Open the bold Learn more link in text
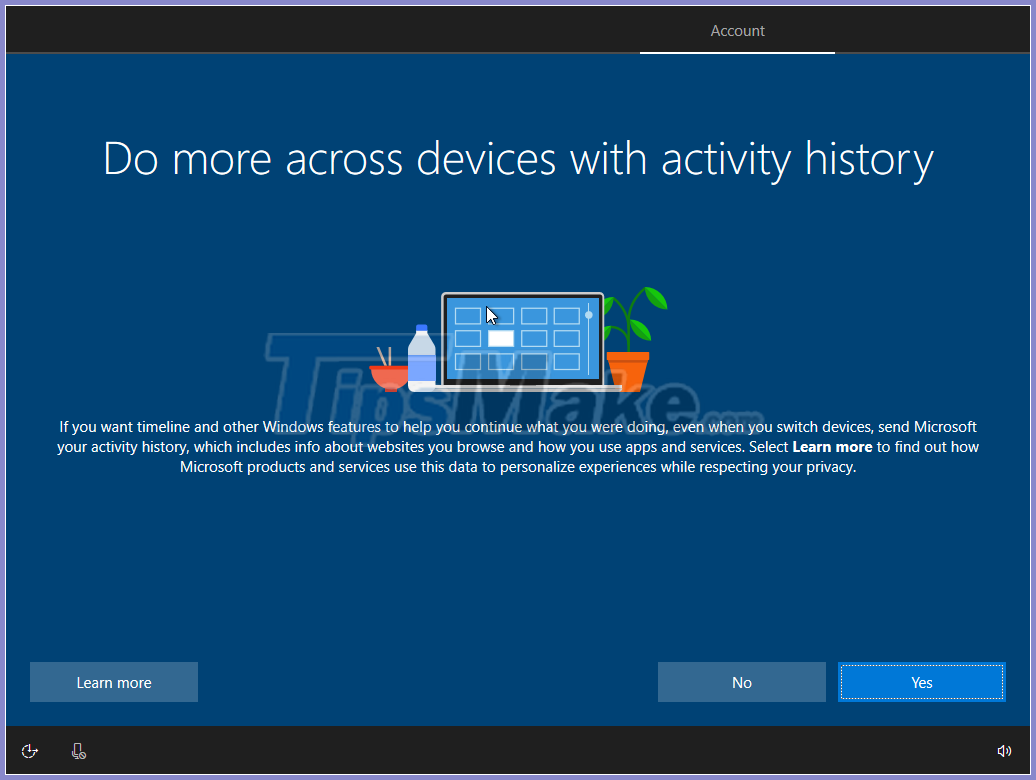This screenshot has height=780, width=1036. click(x=831, y=446)
